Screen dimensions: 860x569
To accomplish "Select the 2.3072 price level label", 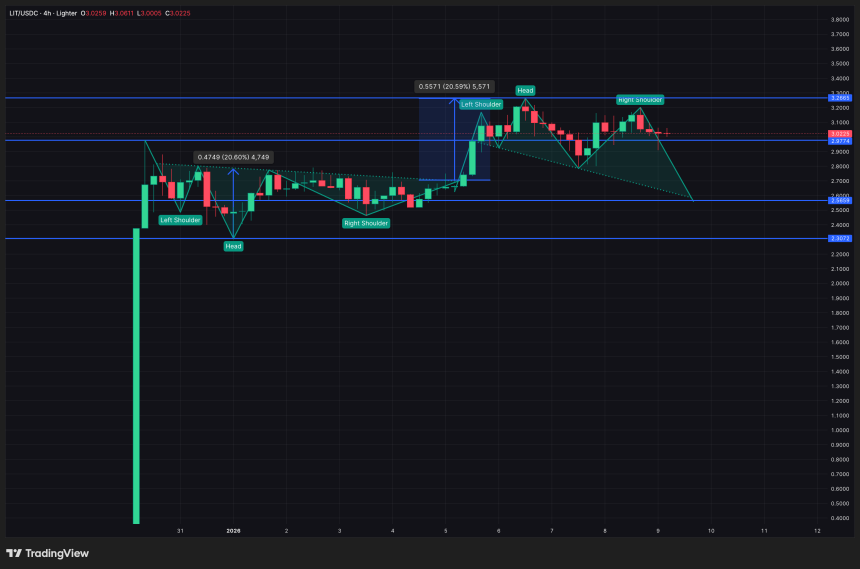I will [839, 238].
